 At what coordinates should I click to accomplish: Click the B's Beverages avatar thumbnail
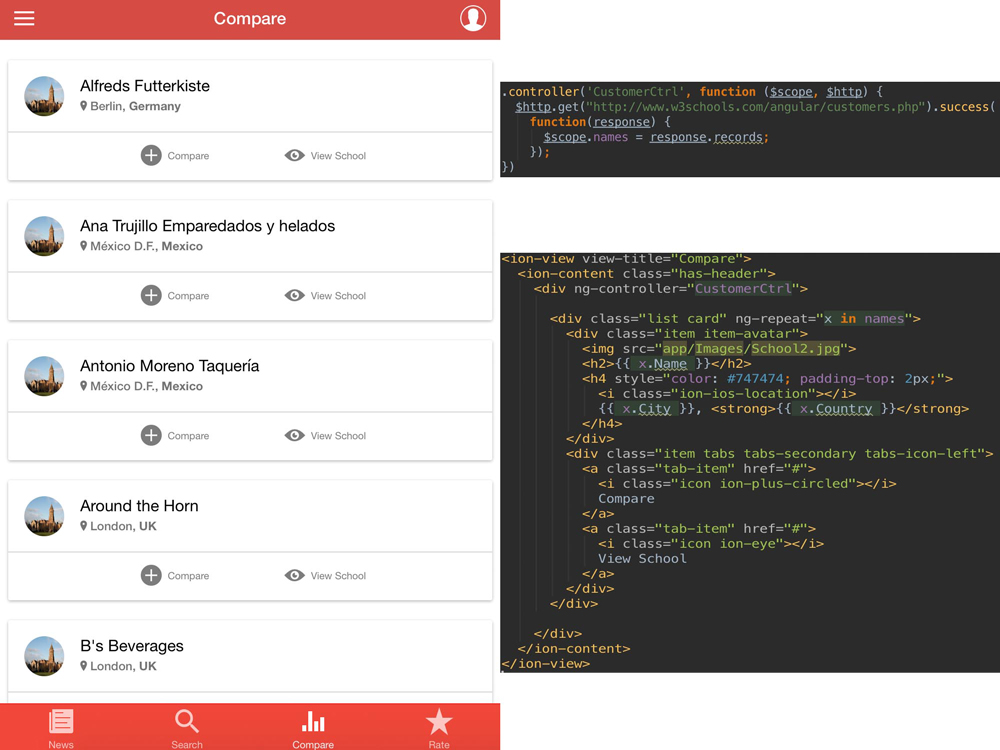pyautogui.click(x=44, y=656)
